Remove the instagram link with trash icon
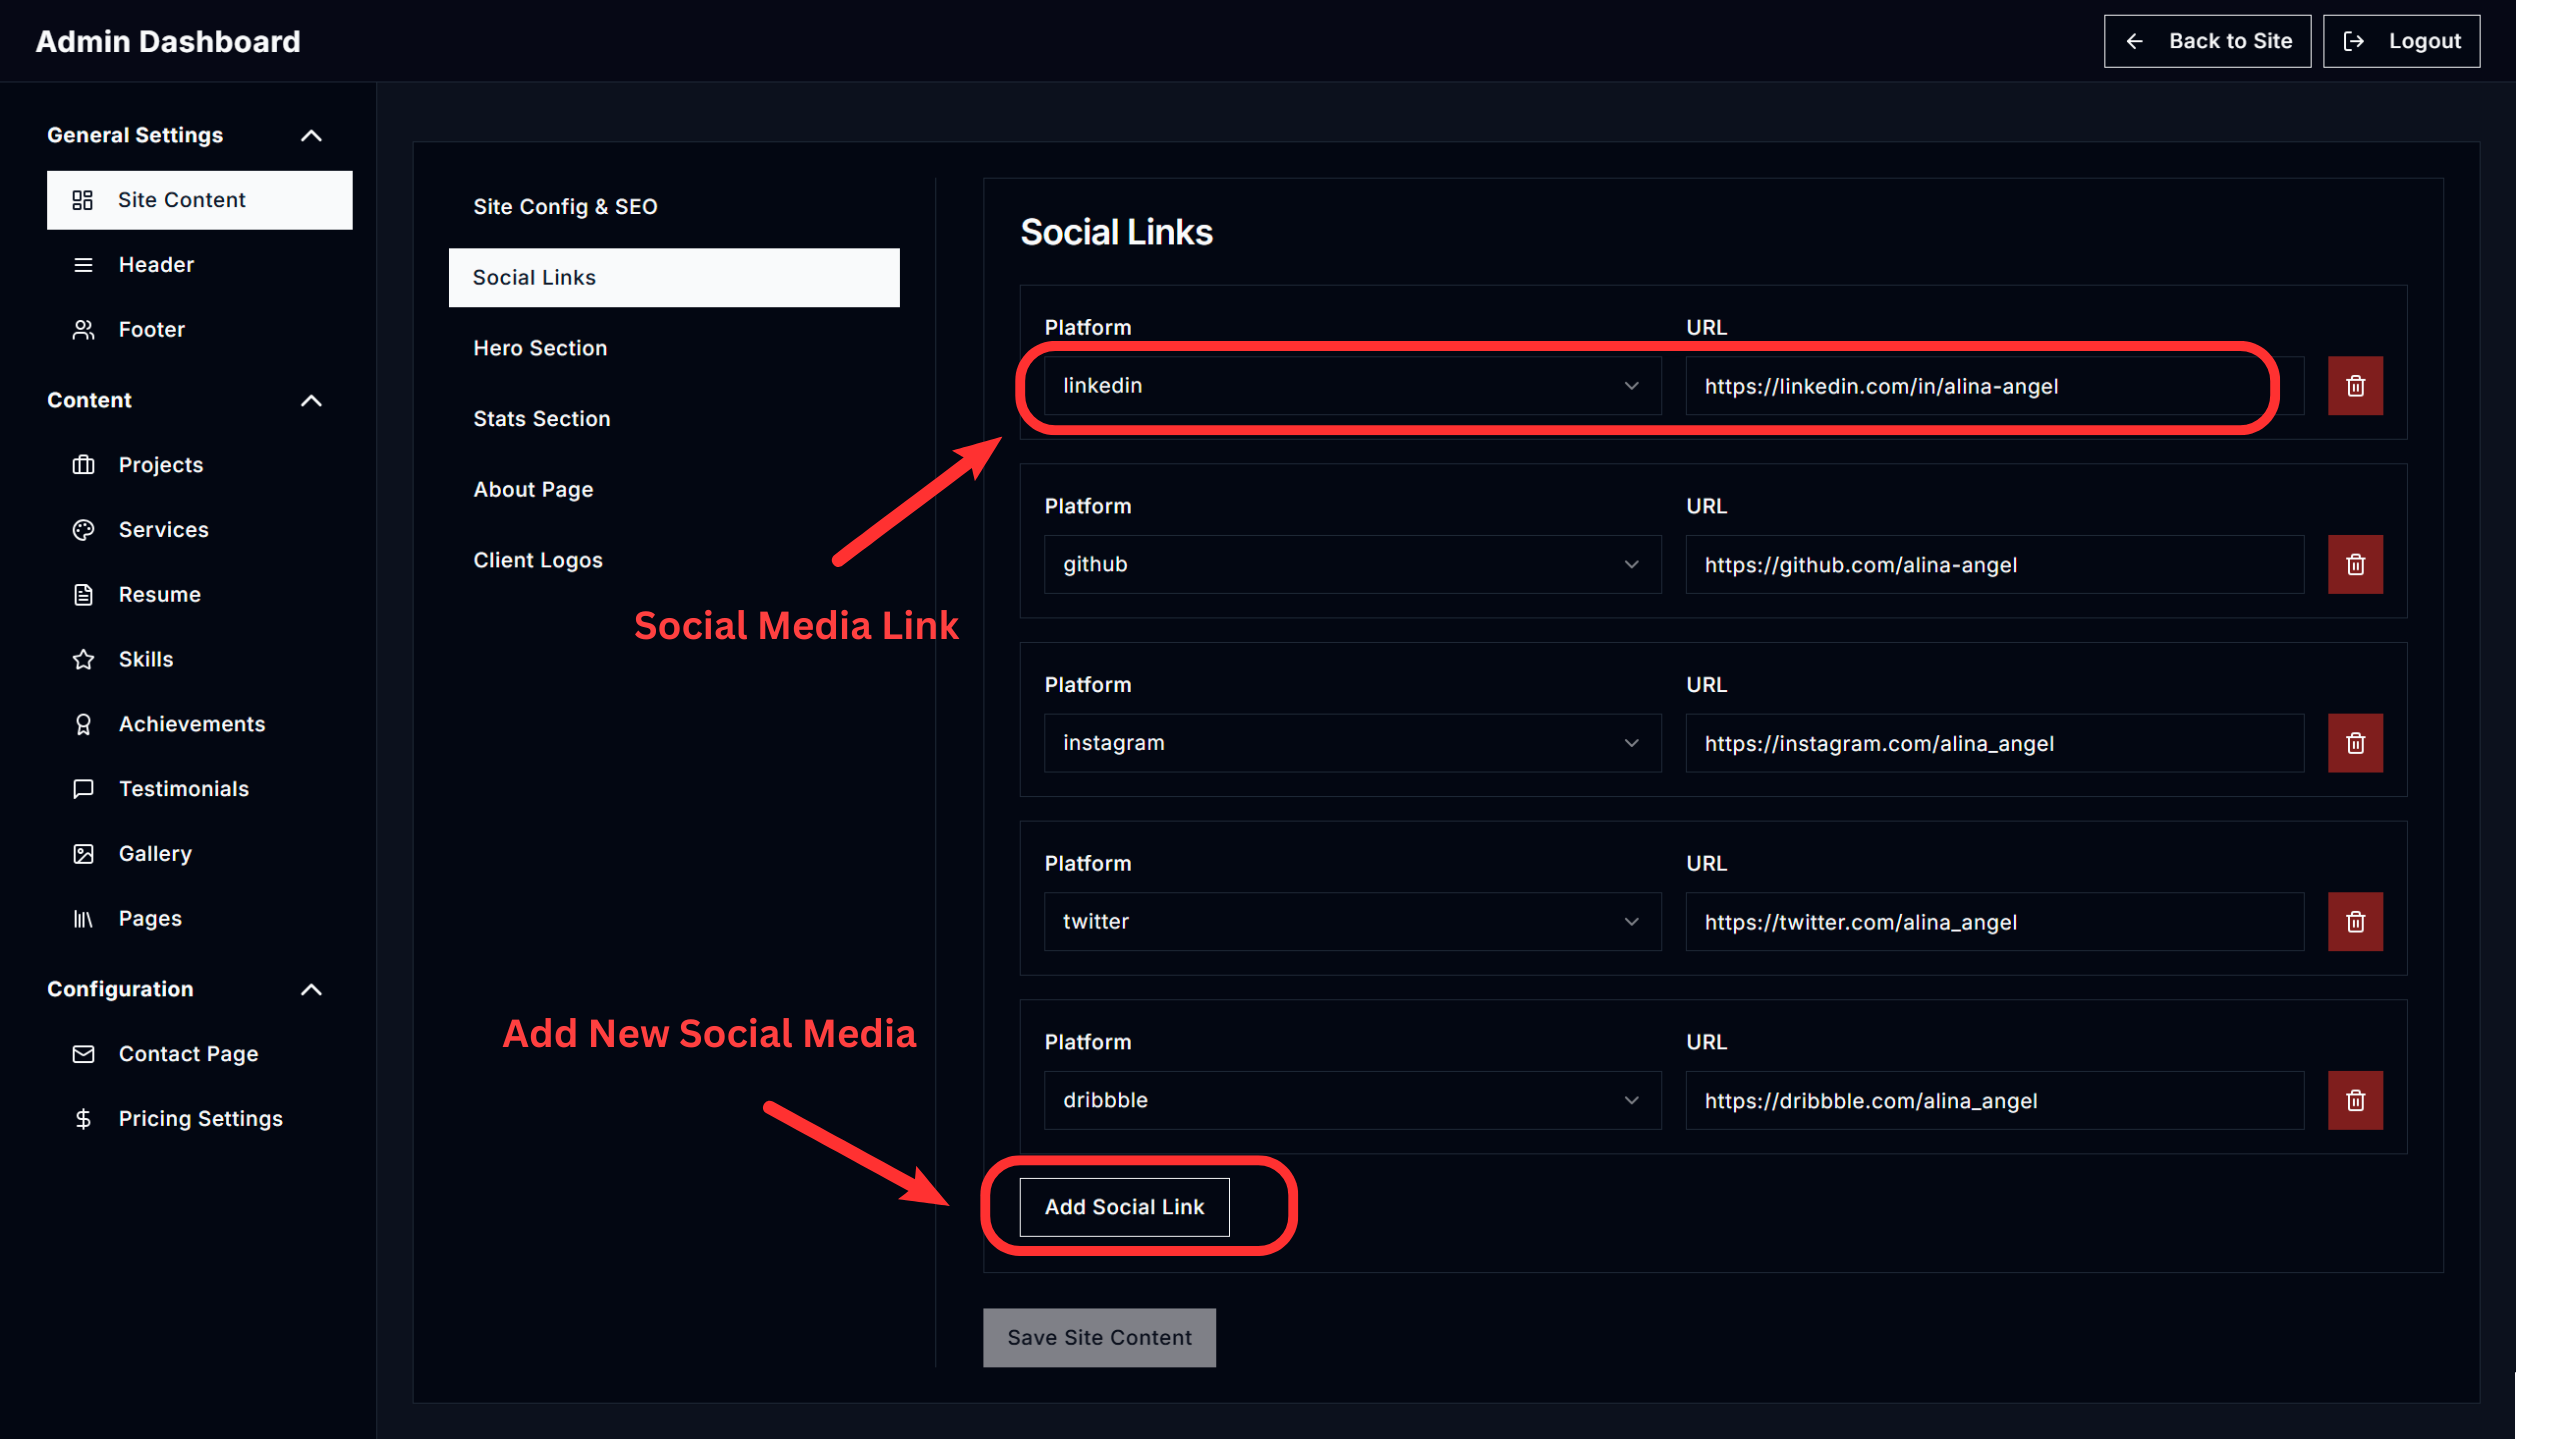This screenshot has height=1440, width=2560. pos(2355,743)
